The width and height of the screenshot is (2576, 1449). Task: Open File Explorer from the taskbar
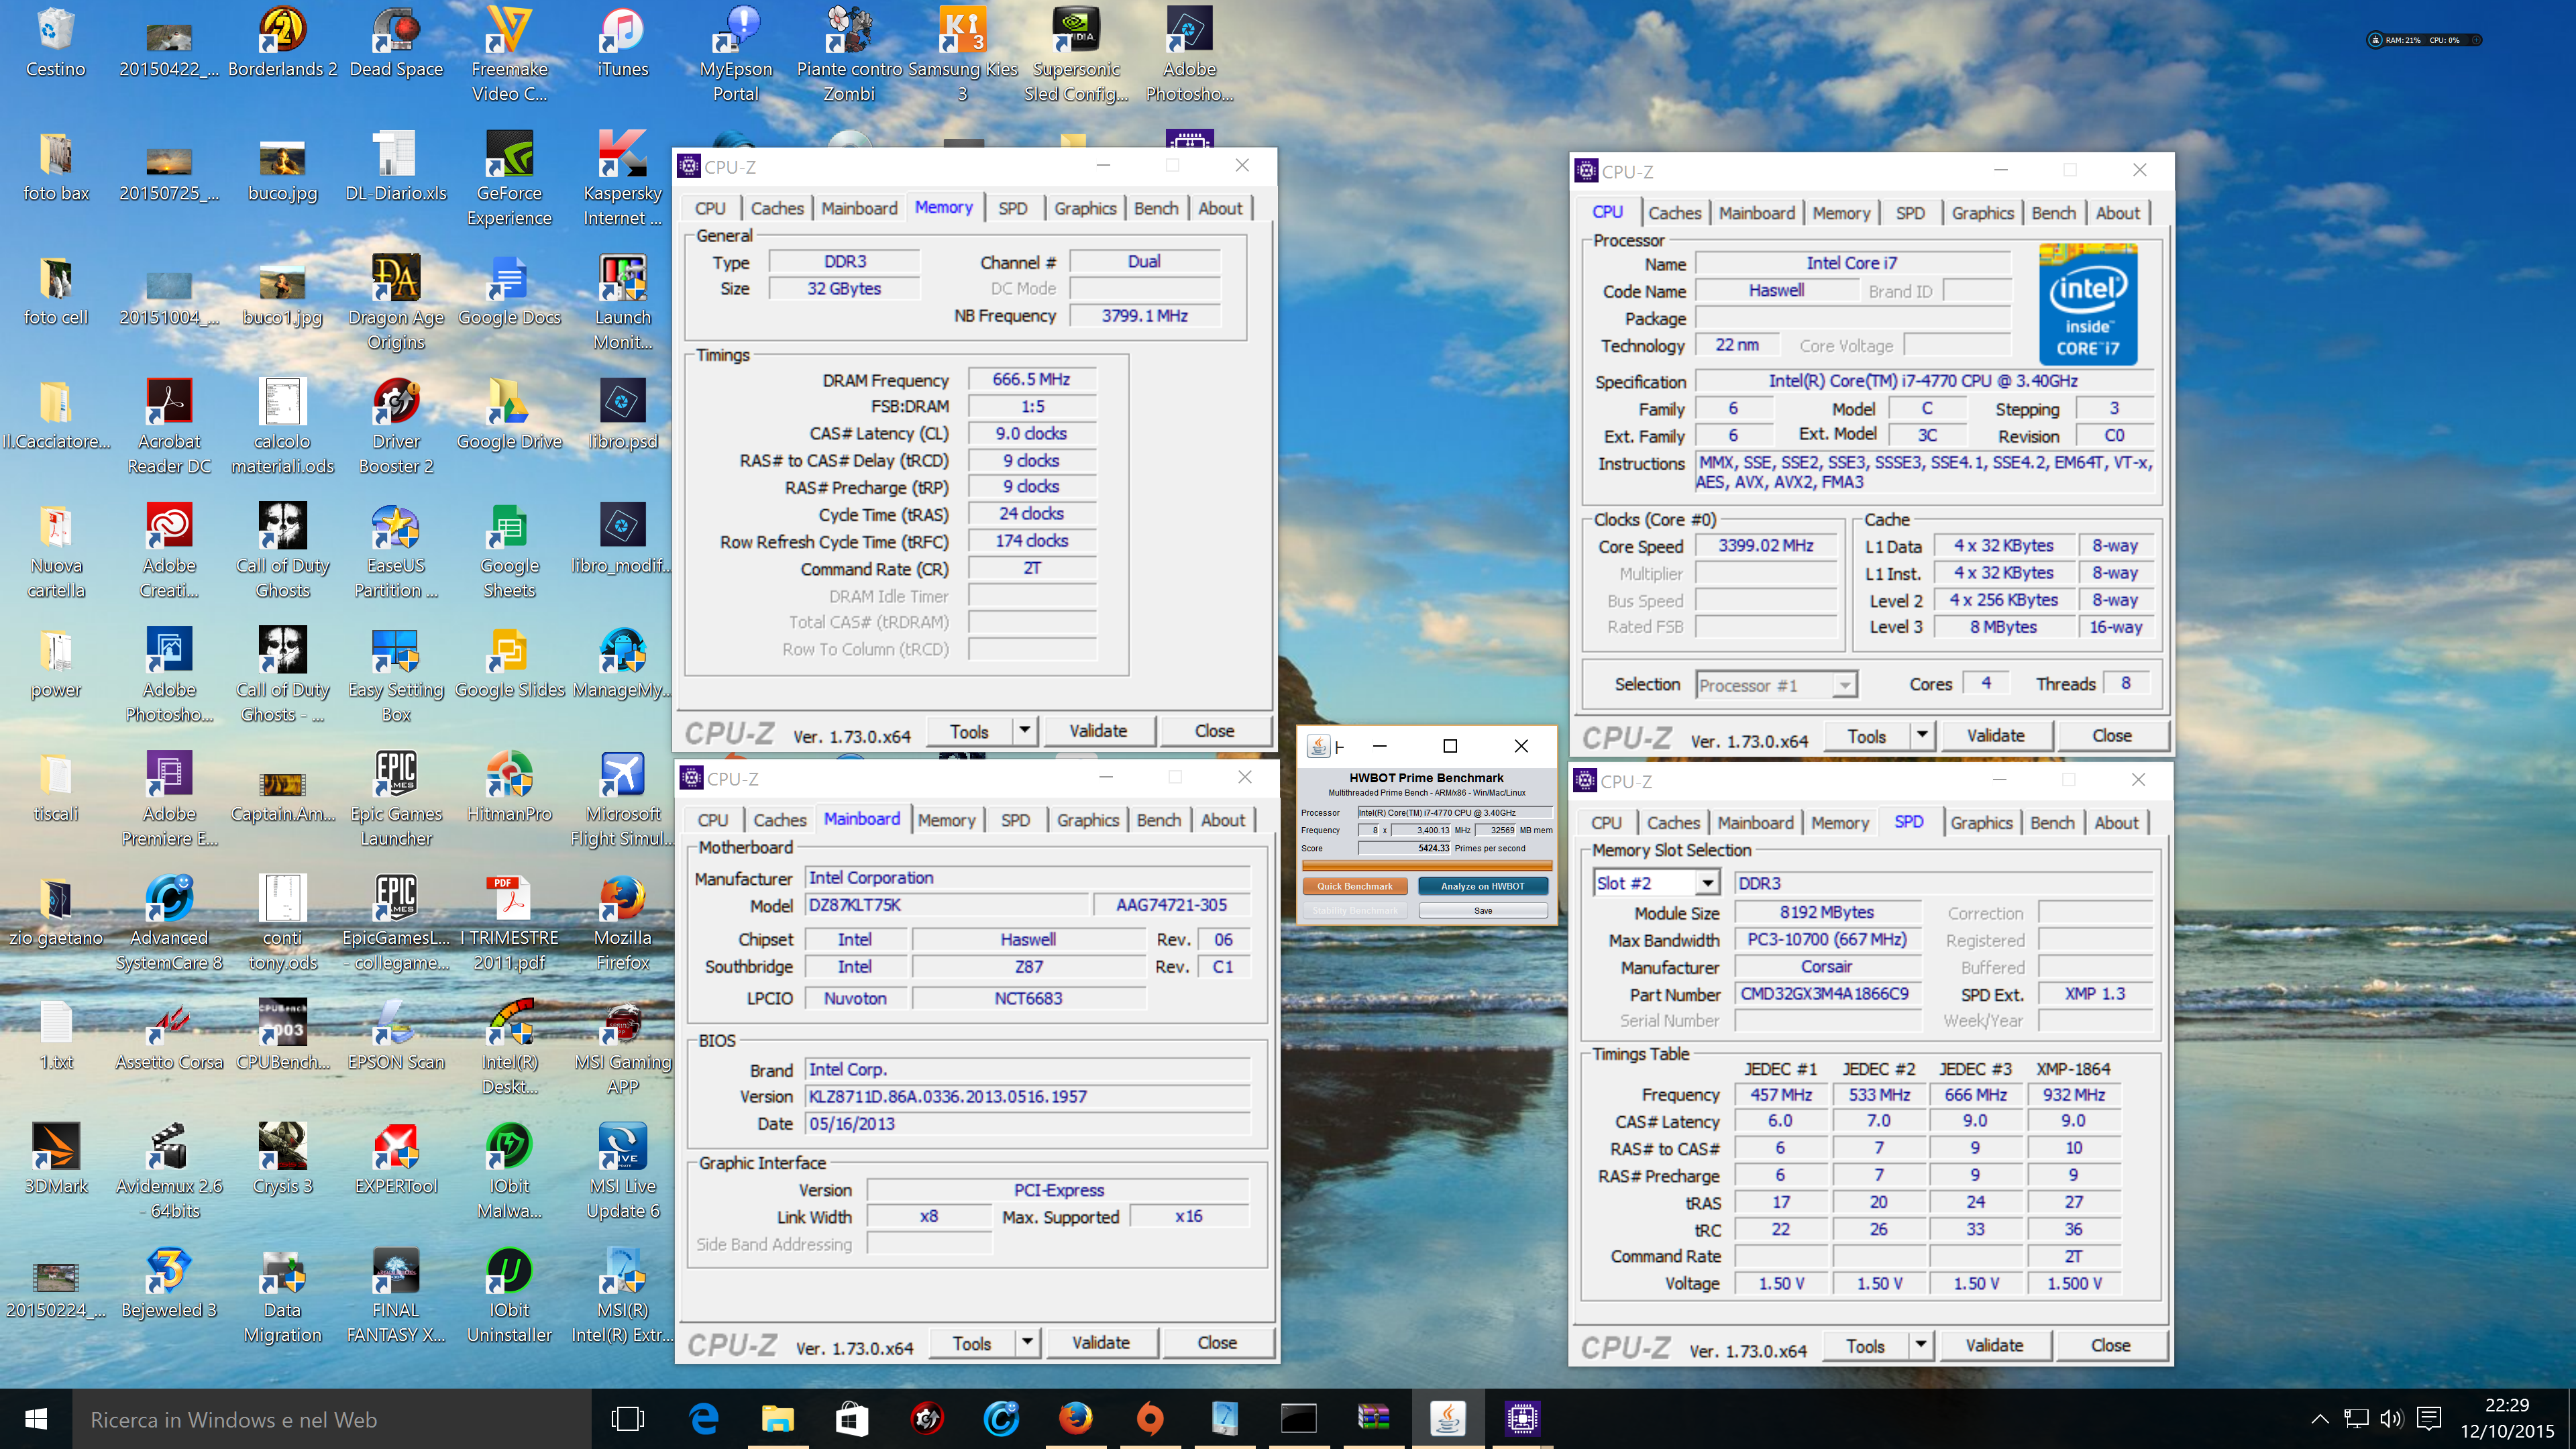point(778,1418)
